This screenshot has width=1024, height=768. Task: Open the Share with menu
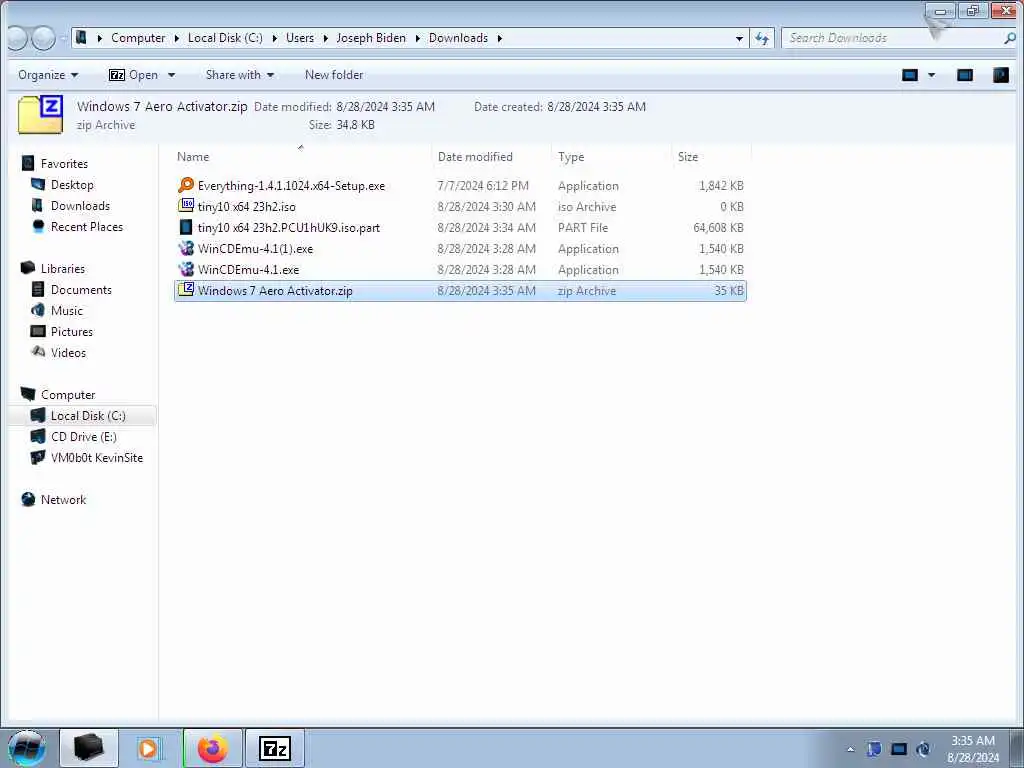click(240, 75)
